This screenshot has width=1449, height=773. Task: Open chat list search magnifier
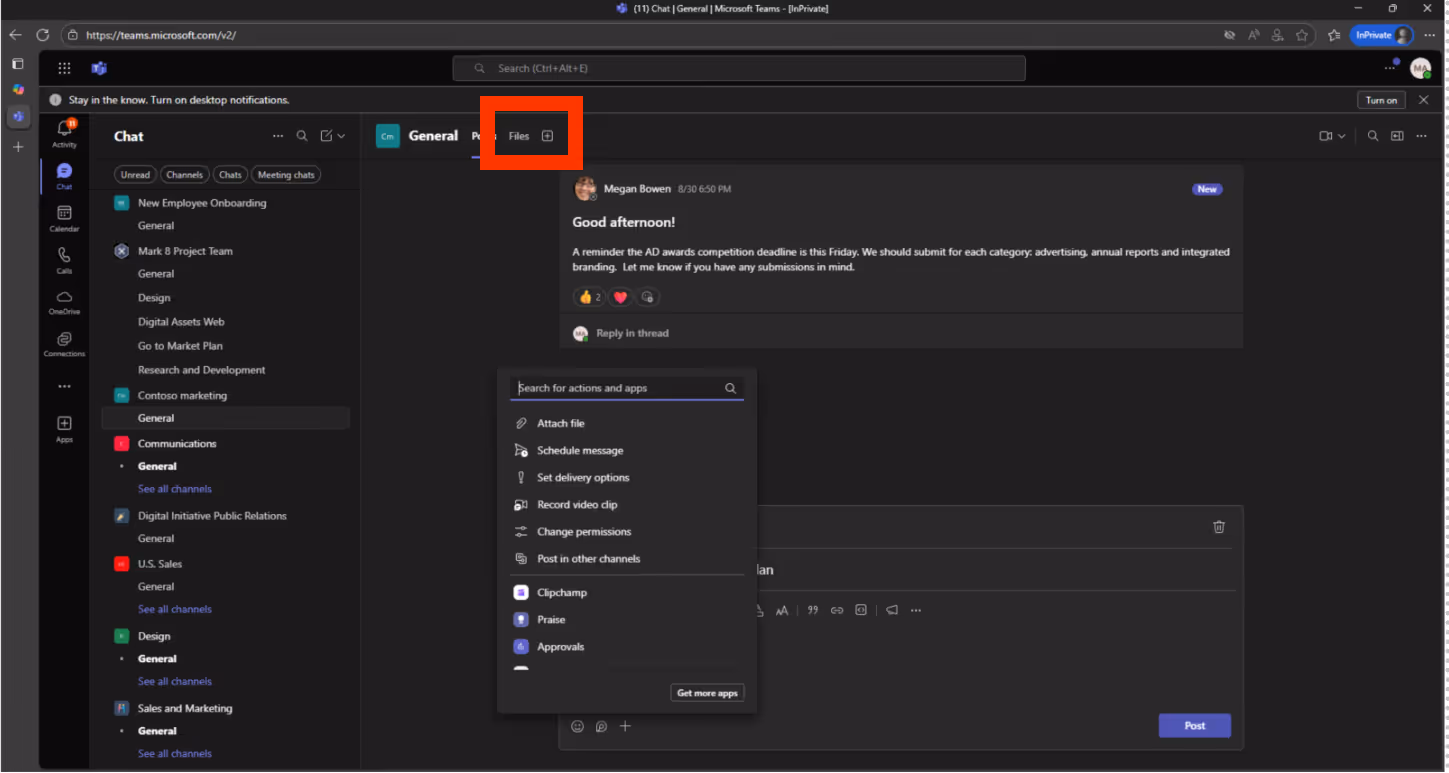pyautogui.click(x=302, y=136)
